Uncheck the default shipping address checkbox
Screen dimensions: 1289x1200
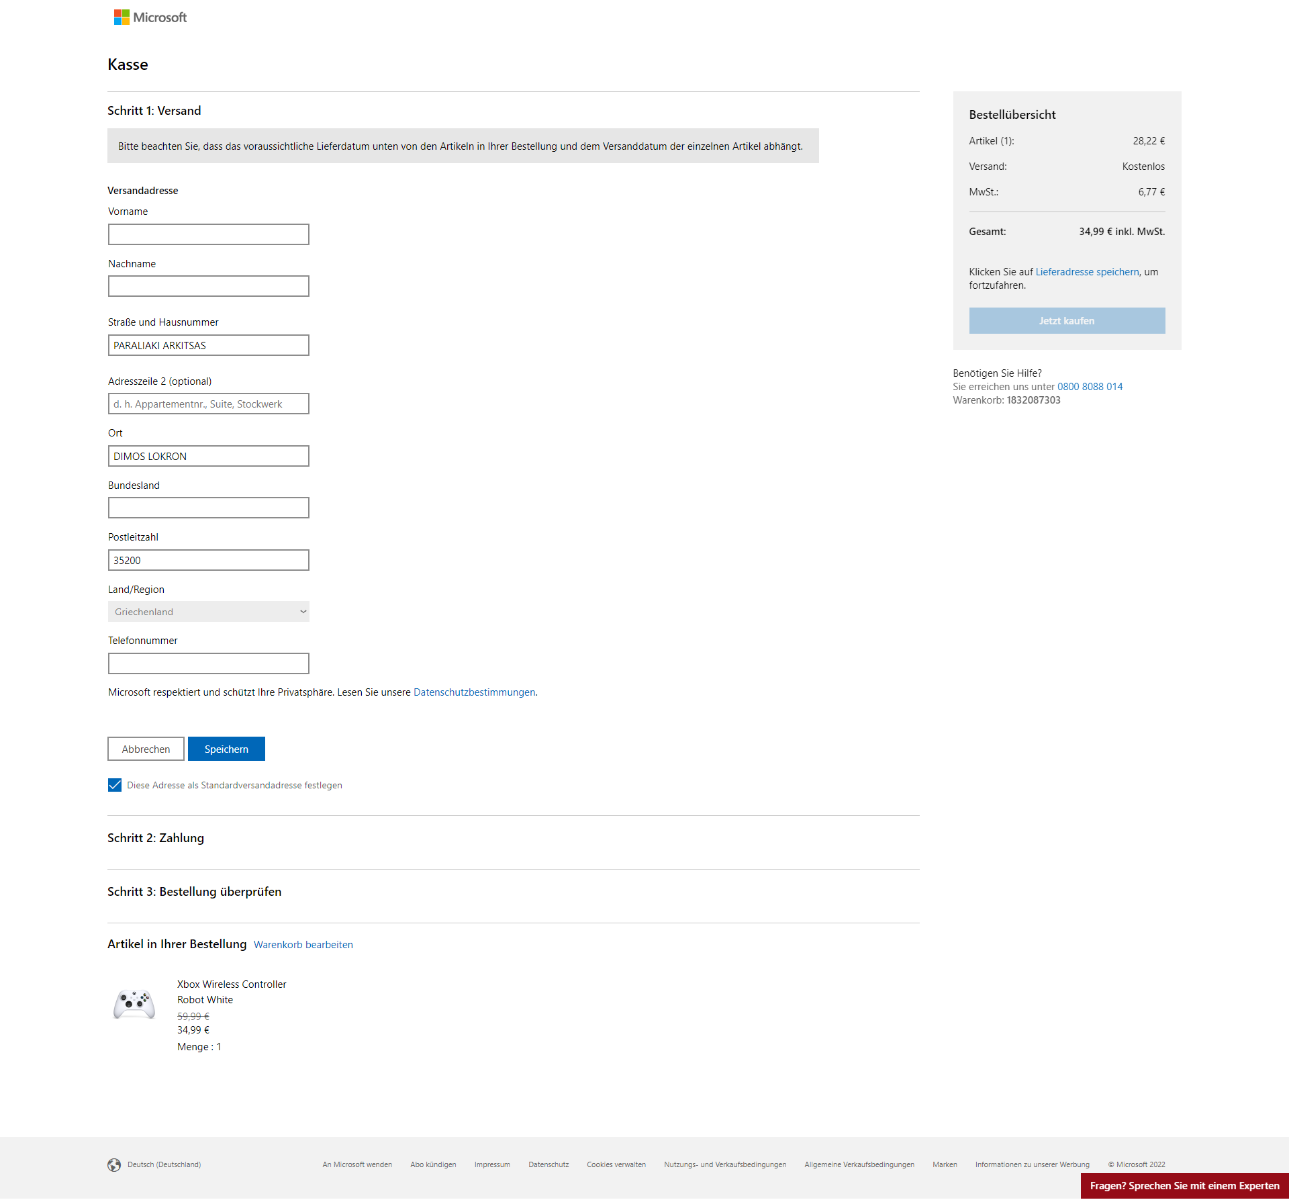point(115,785)
